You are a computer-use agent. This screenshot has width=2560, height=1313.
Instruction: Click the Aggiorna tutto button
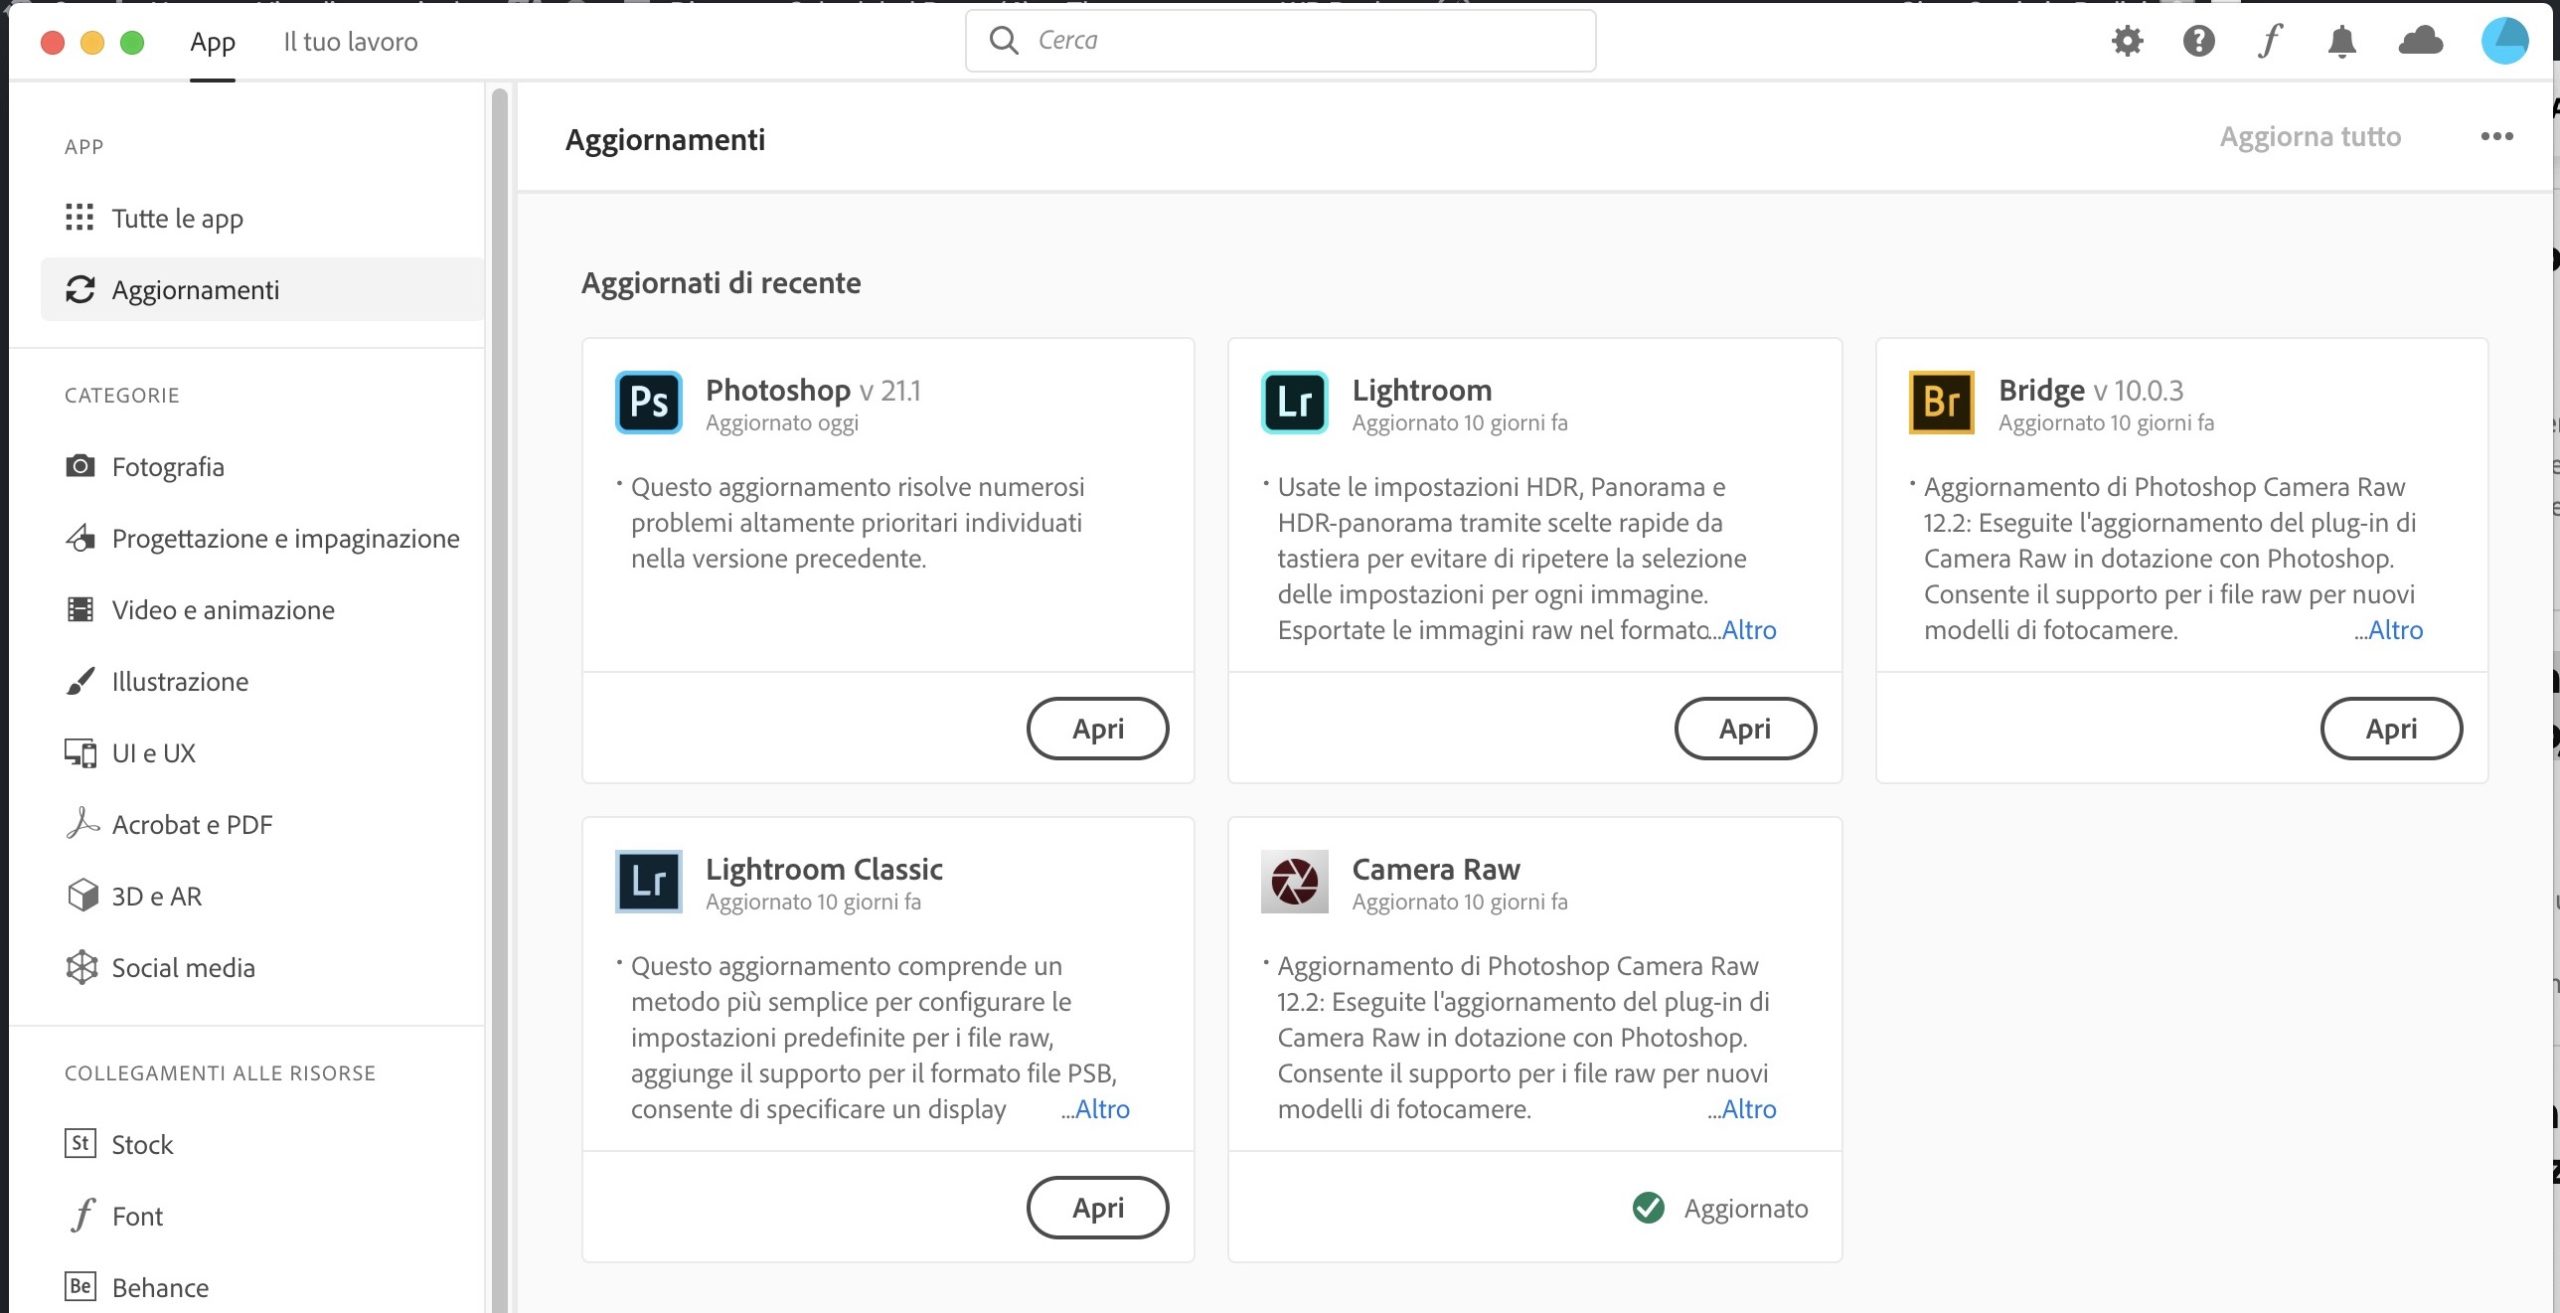tap(2310, 137)
